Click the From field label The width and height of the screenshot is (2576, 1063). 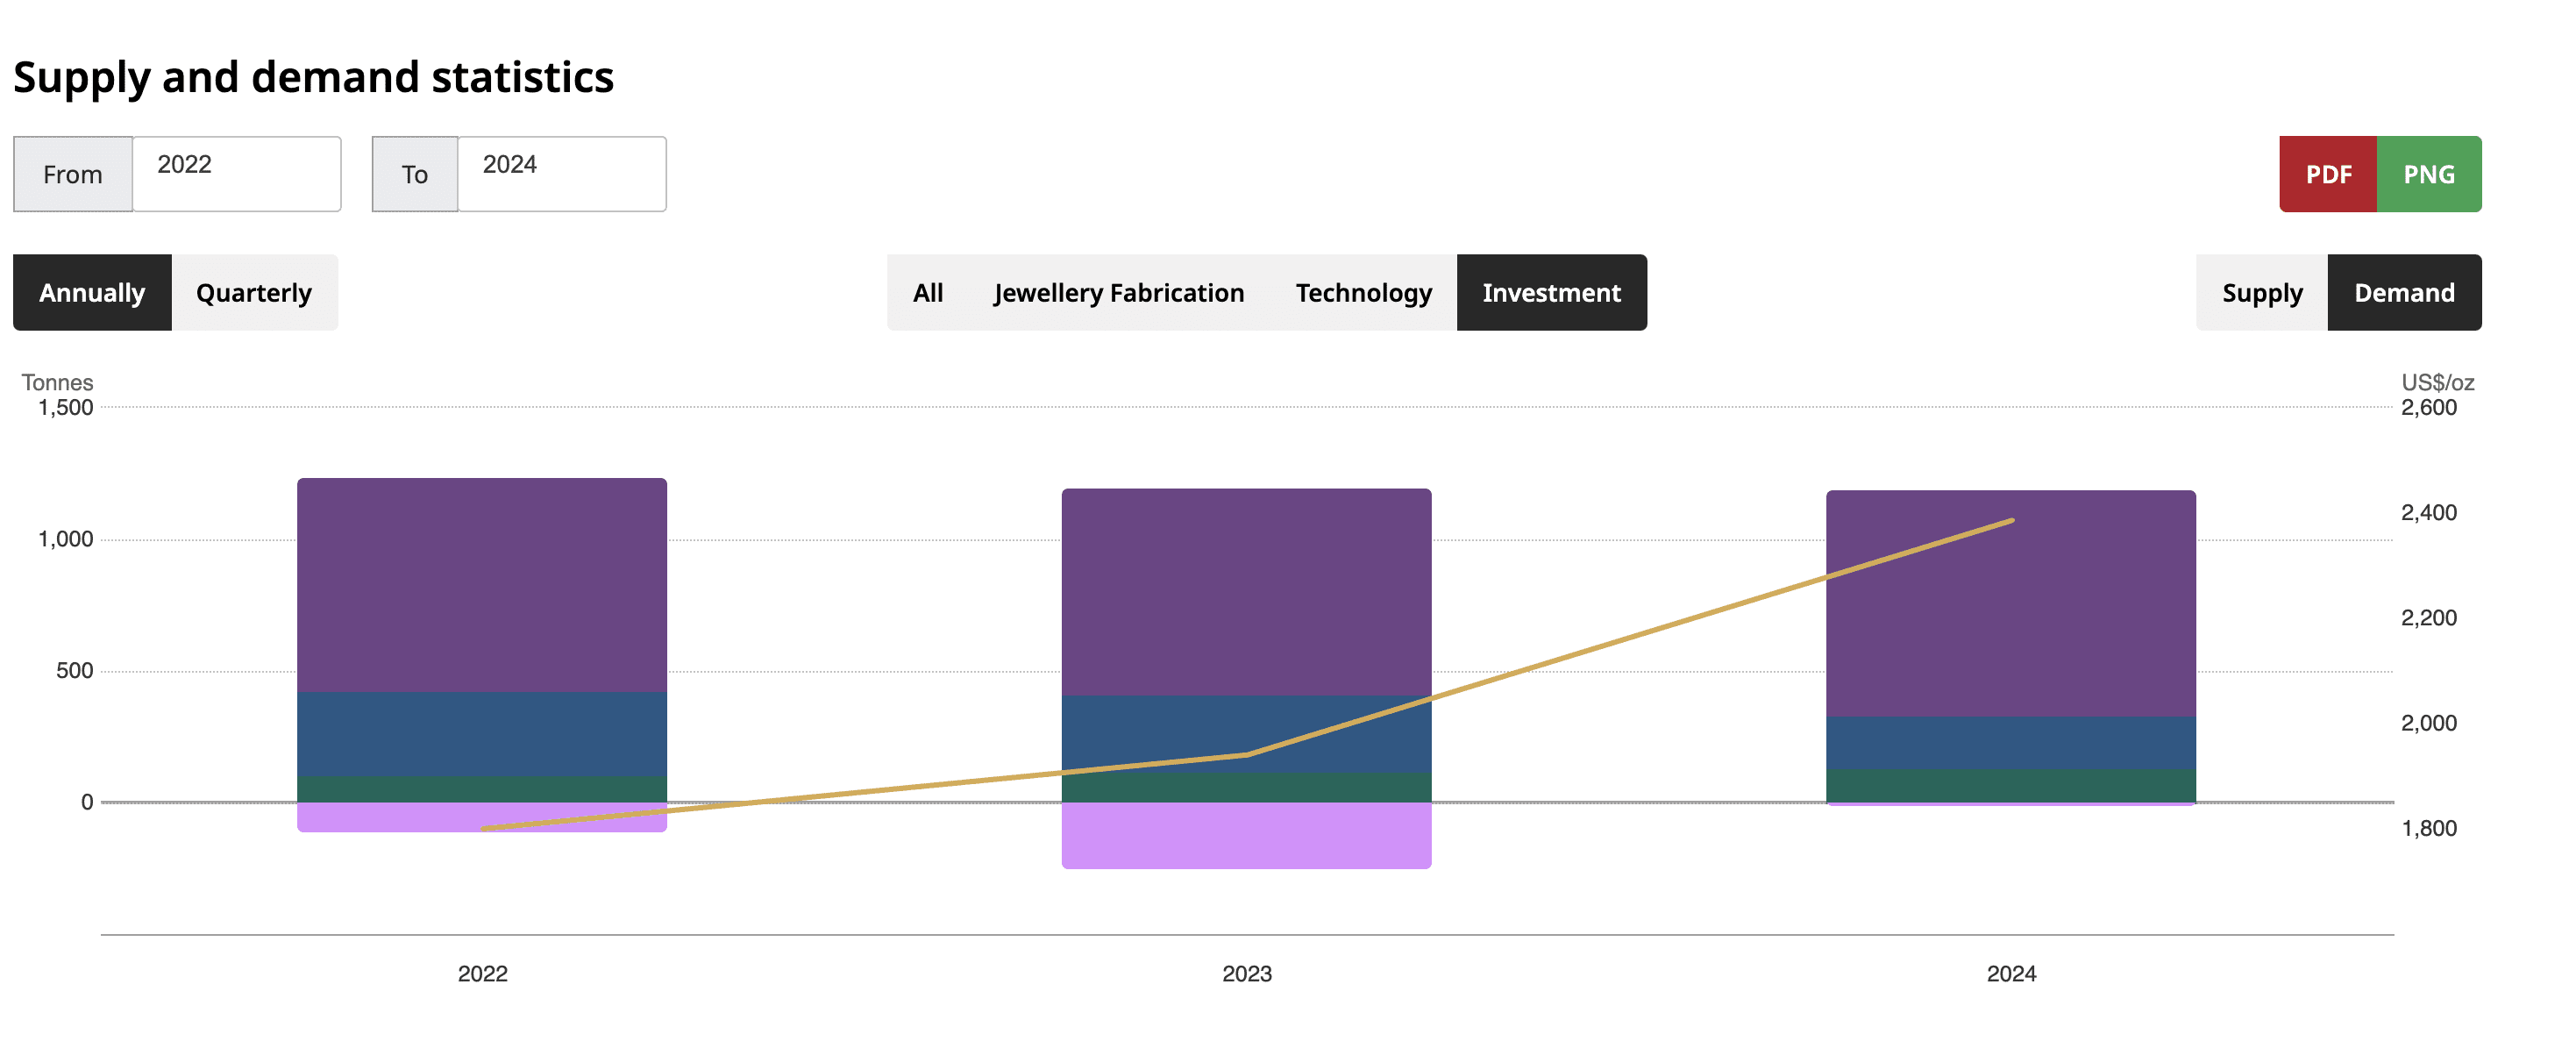click(71, 173)
